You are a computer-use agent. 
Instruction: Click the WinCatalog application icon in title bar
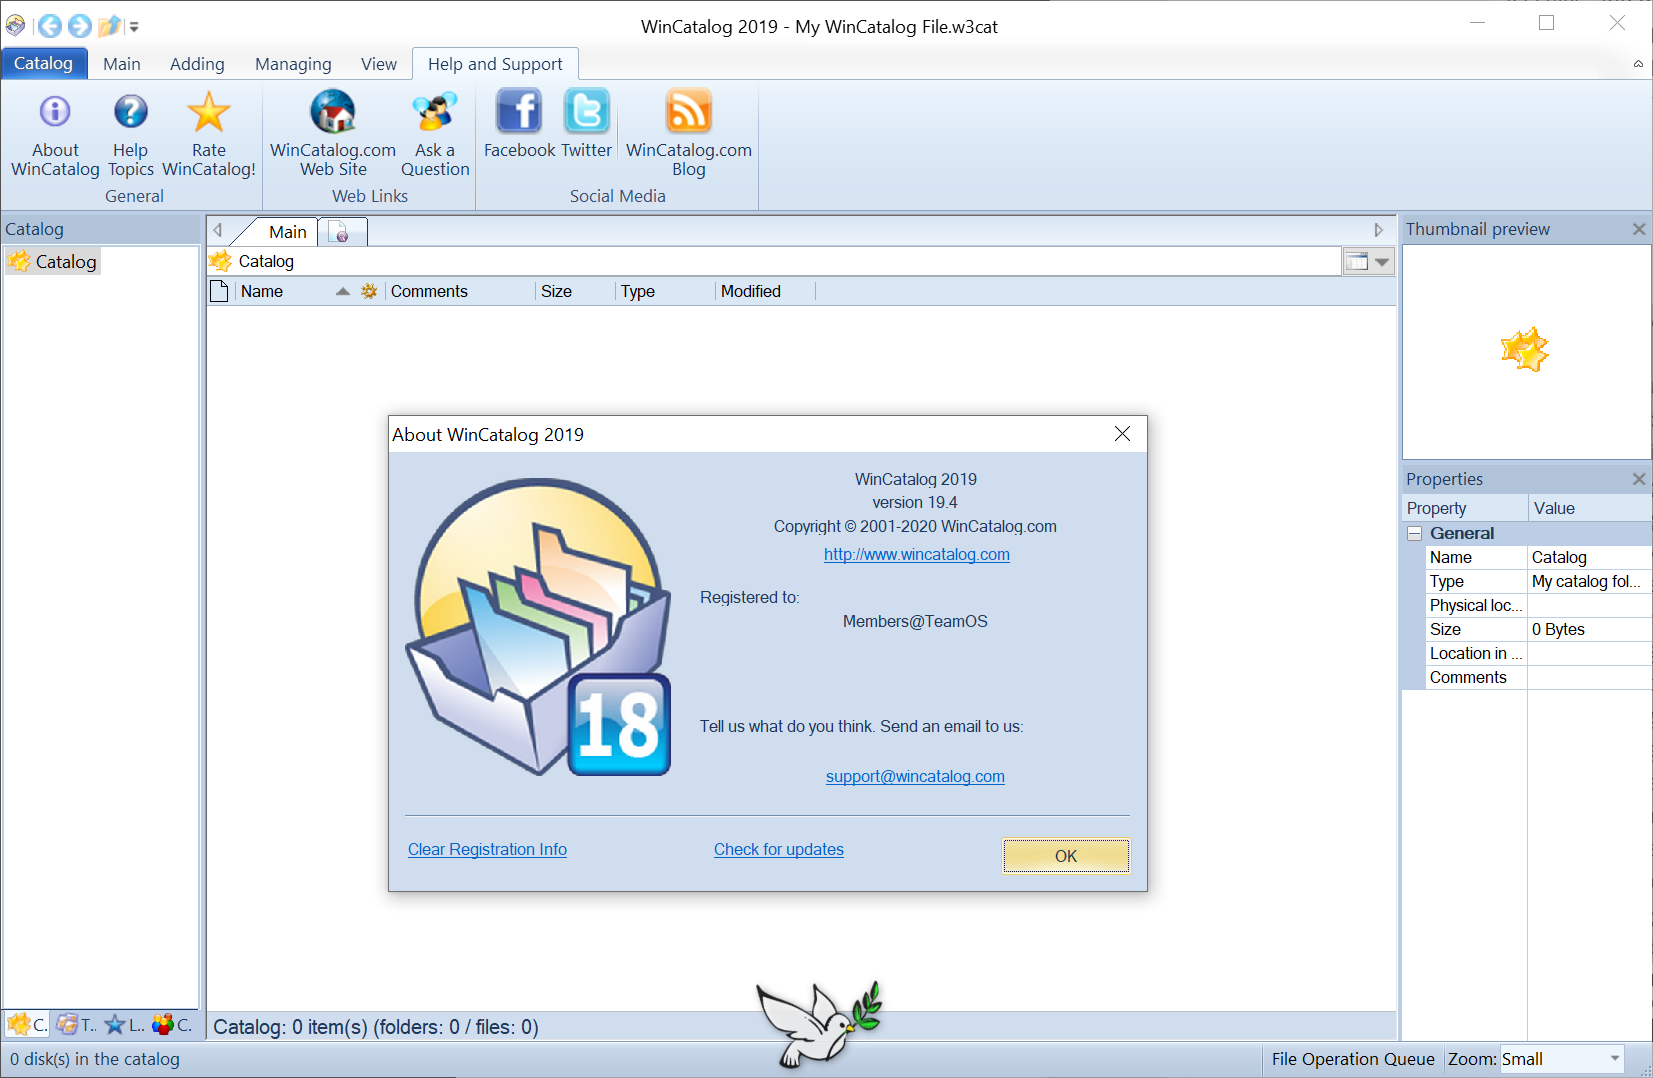coord(15,26)
